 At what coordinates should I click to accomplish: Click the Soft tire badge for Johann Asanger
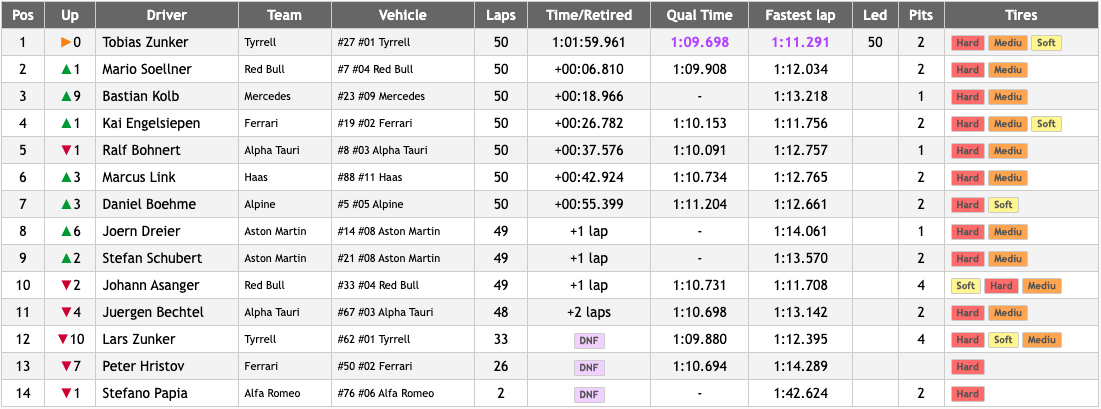pos(965,286)
